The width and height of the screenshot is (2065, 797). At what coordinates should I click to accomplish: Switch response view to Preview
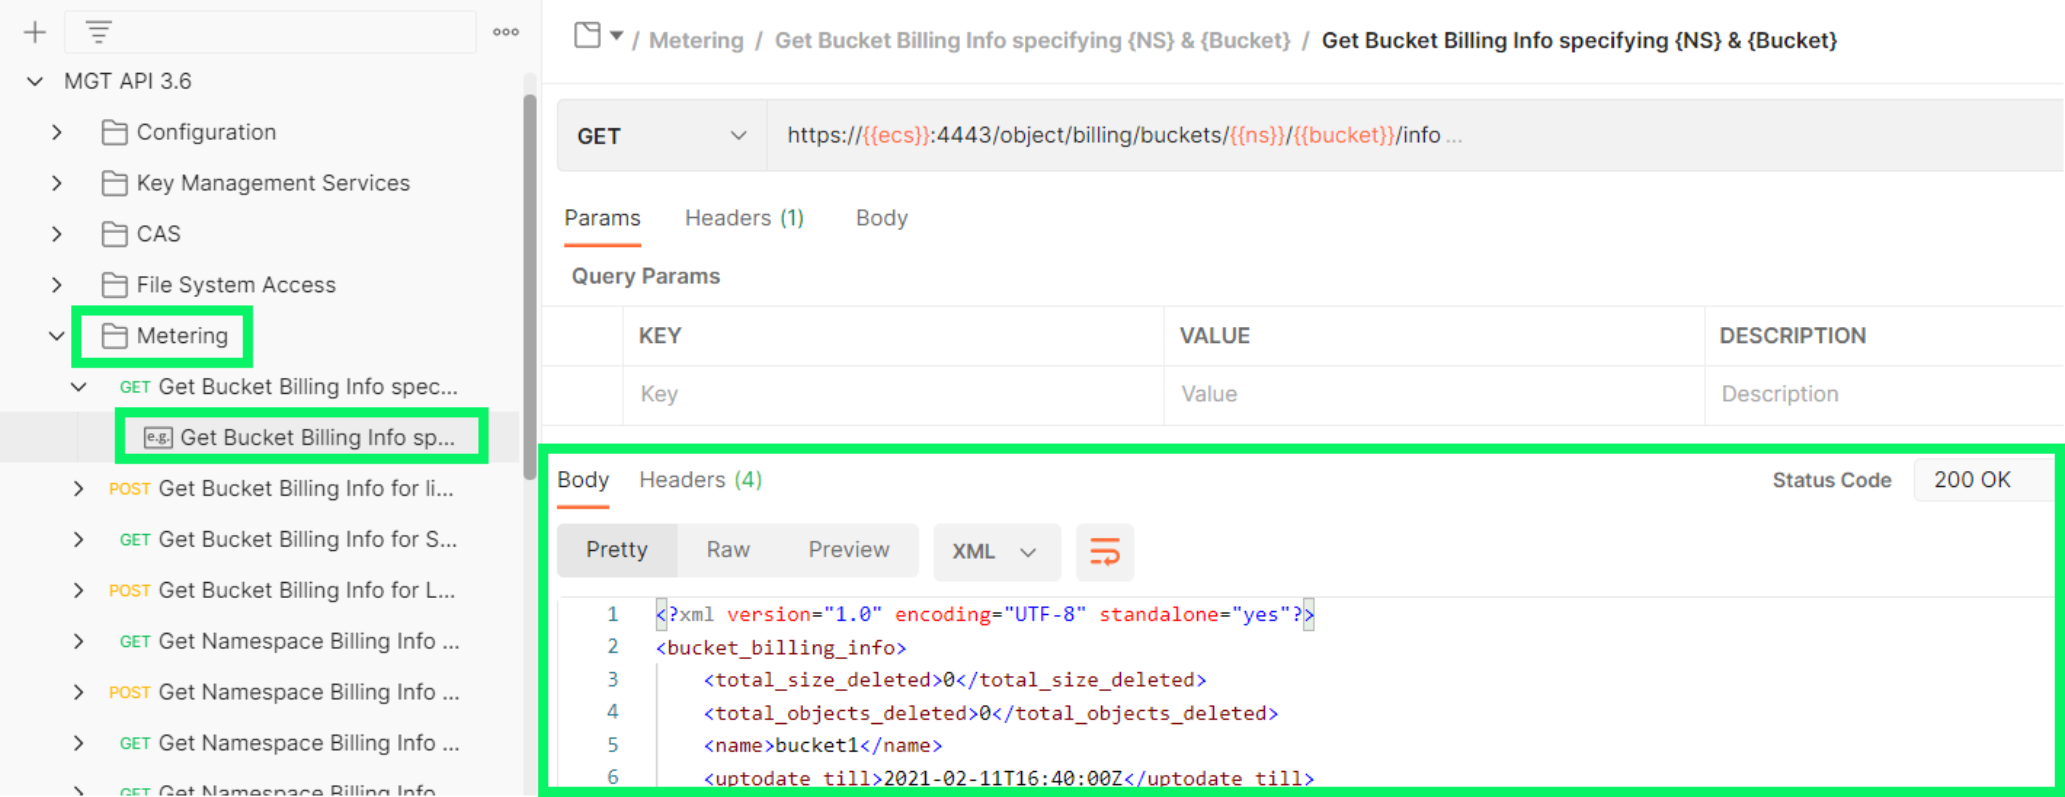click(849, 550)
